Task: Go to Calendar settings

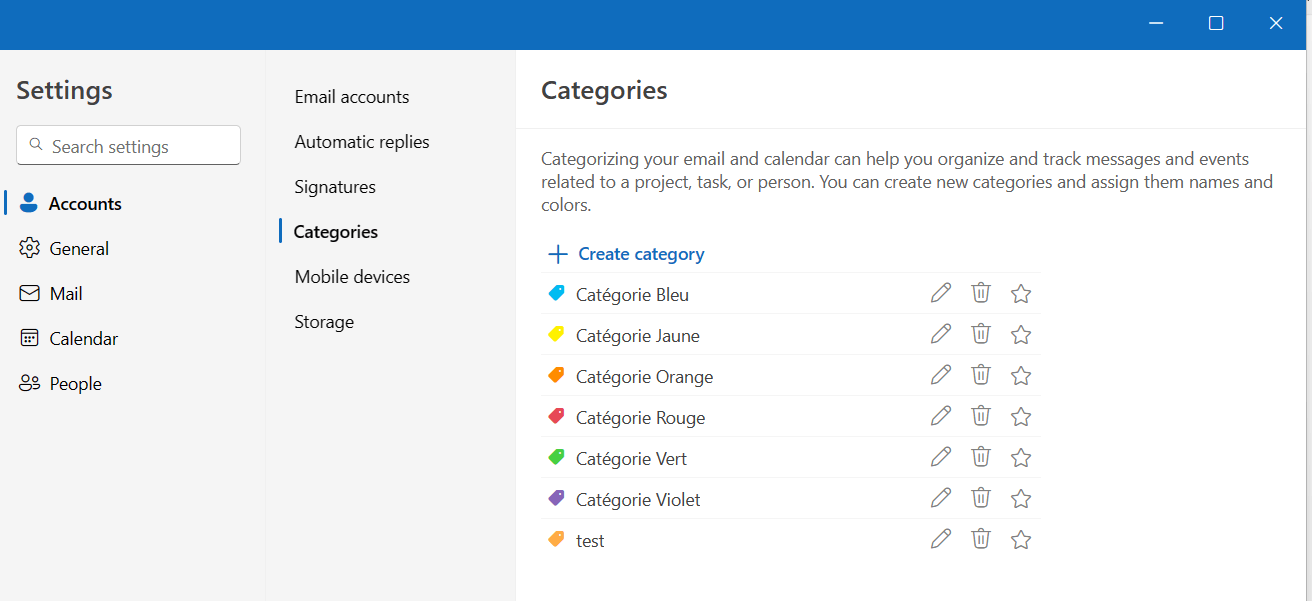Action: (83, 339)
